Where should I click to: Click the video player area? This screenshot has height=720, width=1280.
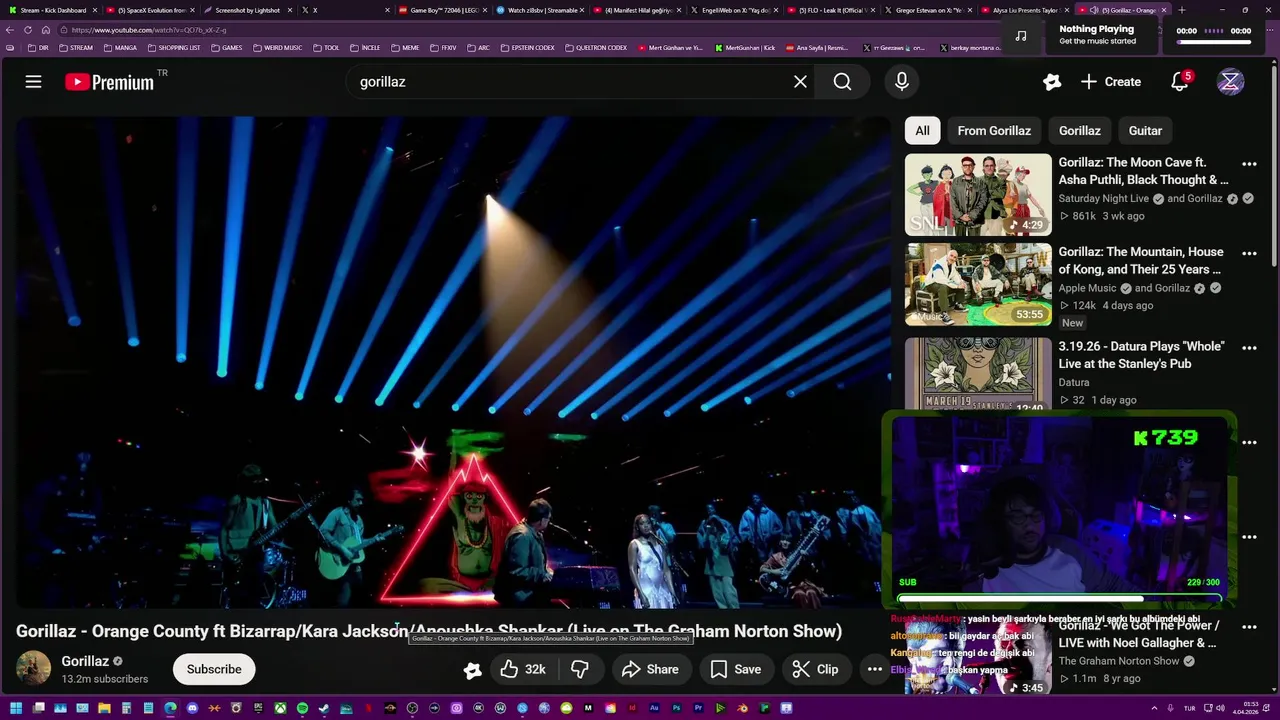pyautogui.click(x=452, y=362)
